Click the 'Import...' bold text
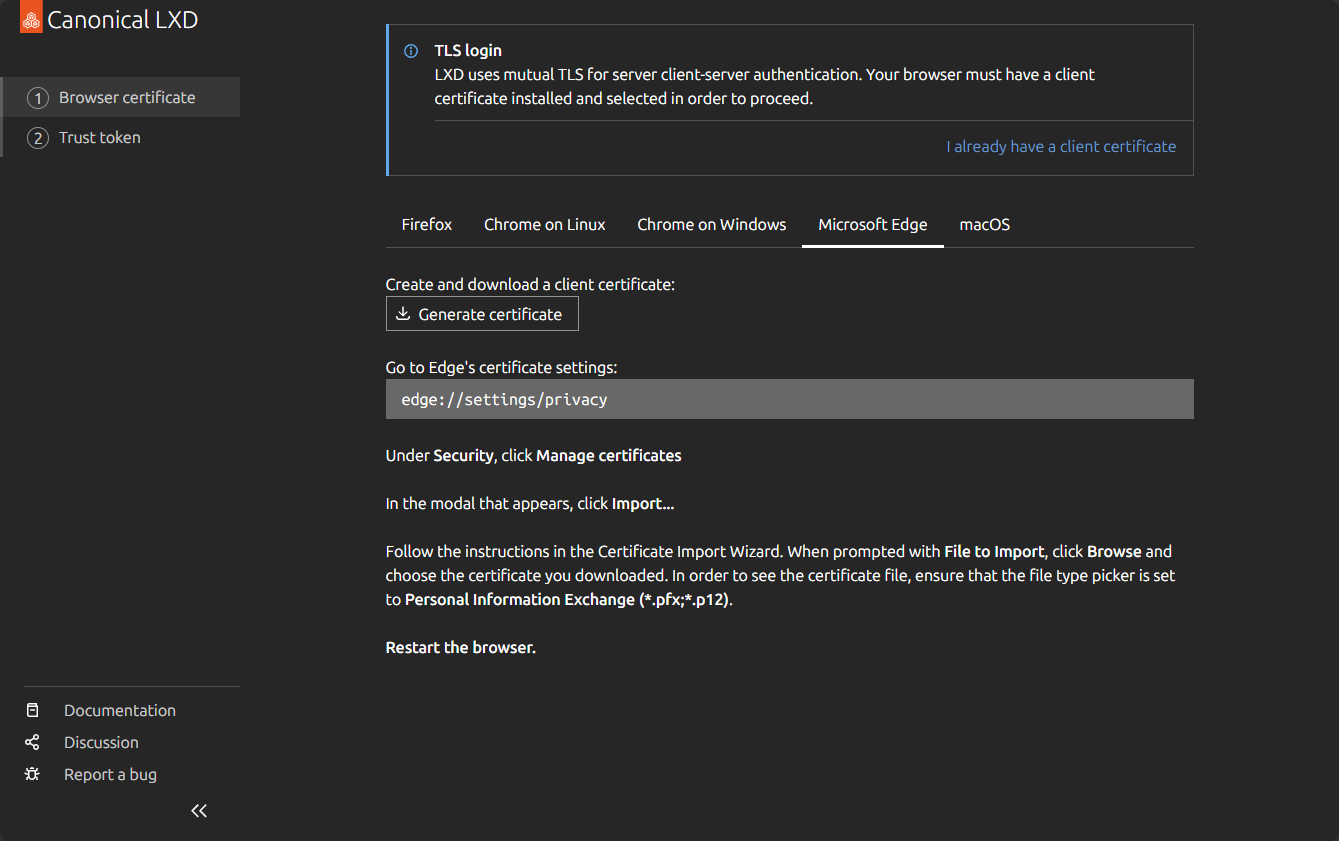 643,503
